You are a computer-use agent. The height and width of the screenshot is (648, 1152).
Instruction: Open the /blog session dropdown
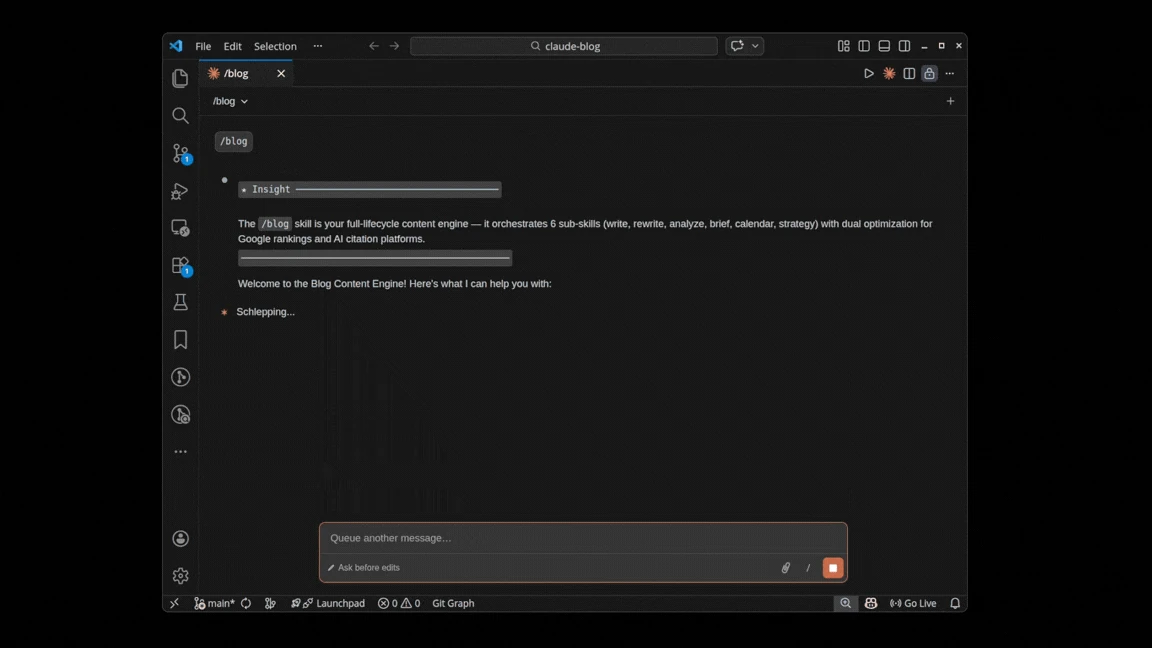coord(230,101)
